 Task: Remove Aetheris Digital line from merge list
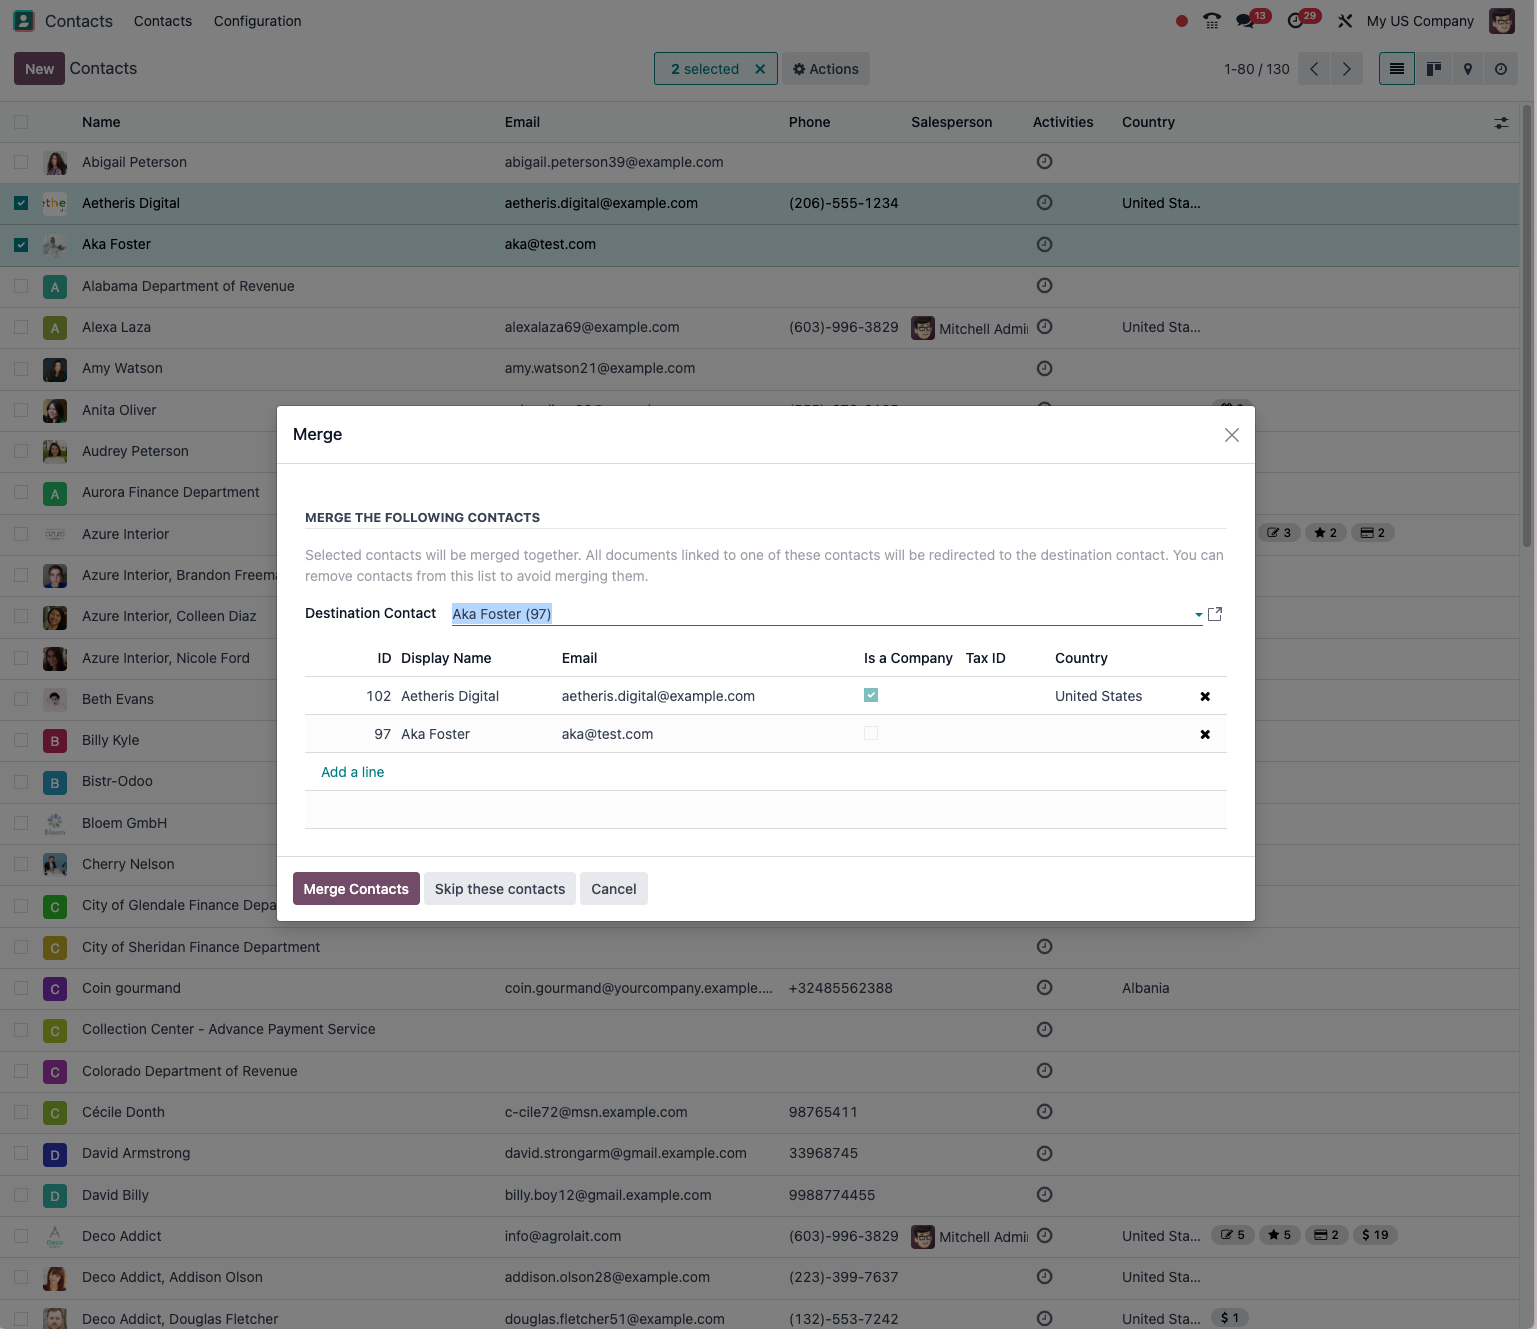(1205, 696)
